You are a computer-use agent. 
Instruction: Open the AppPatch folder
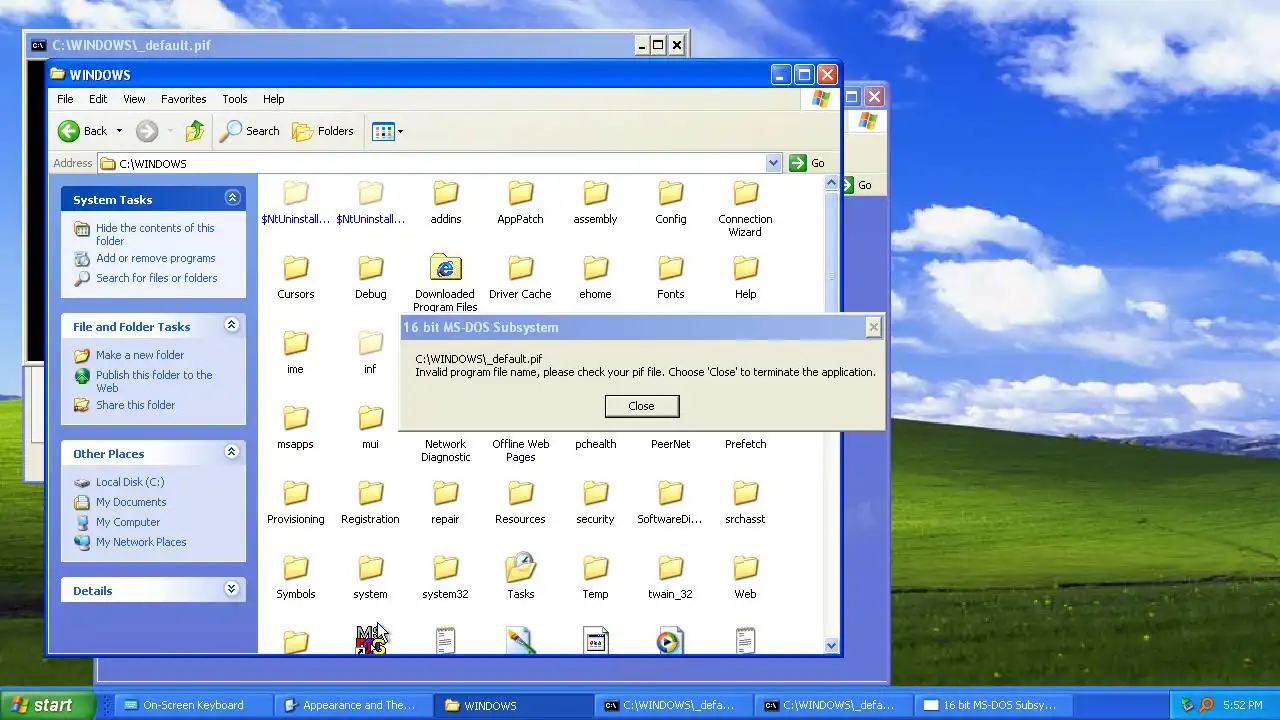(520, 203)
